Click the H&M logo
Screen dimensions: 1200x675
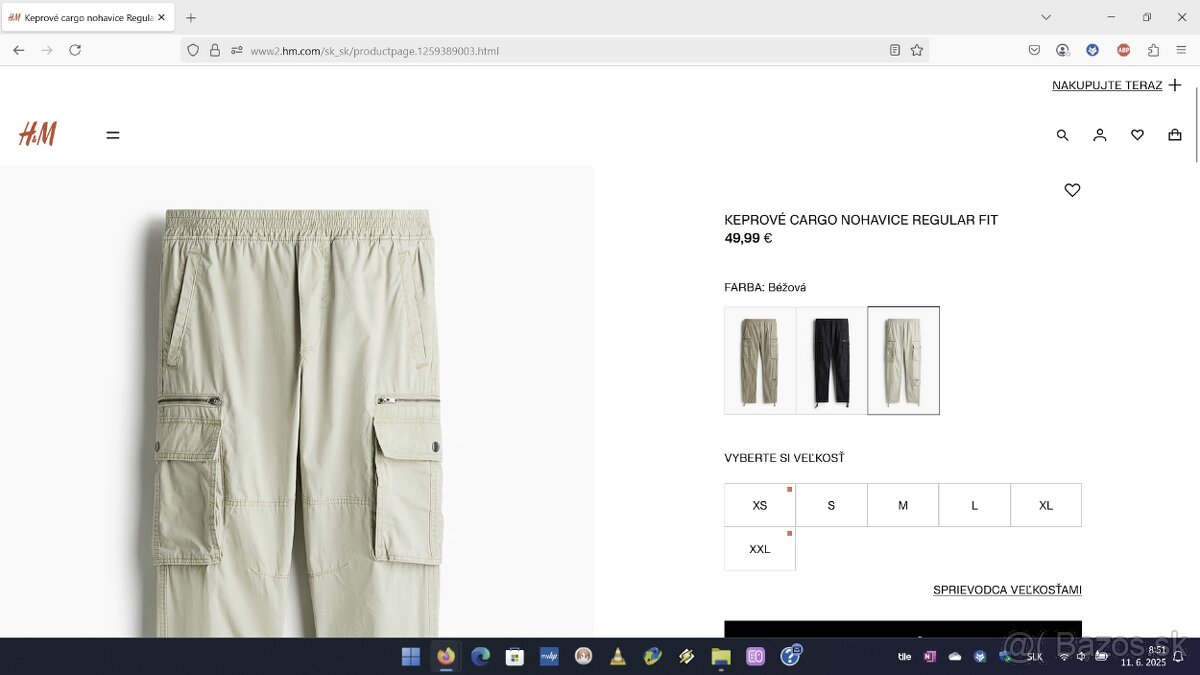tap(38, 134)
